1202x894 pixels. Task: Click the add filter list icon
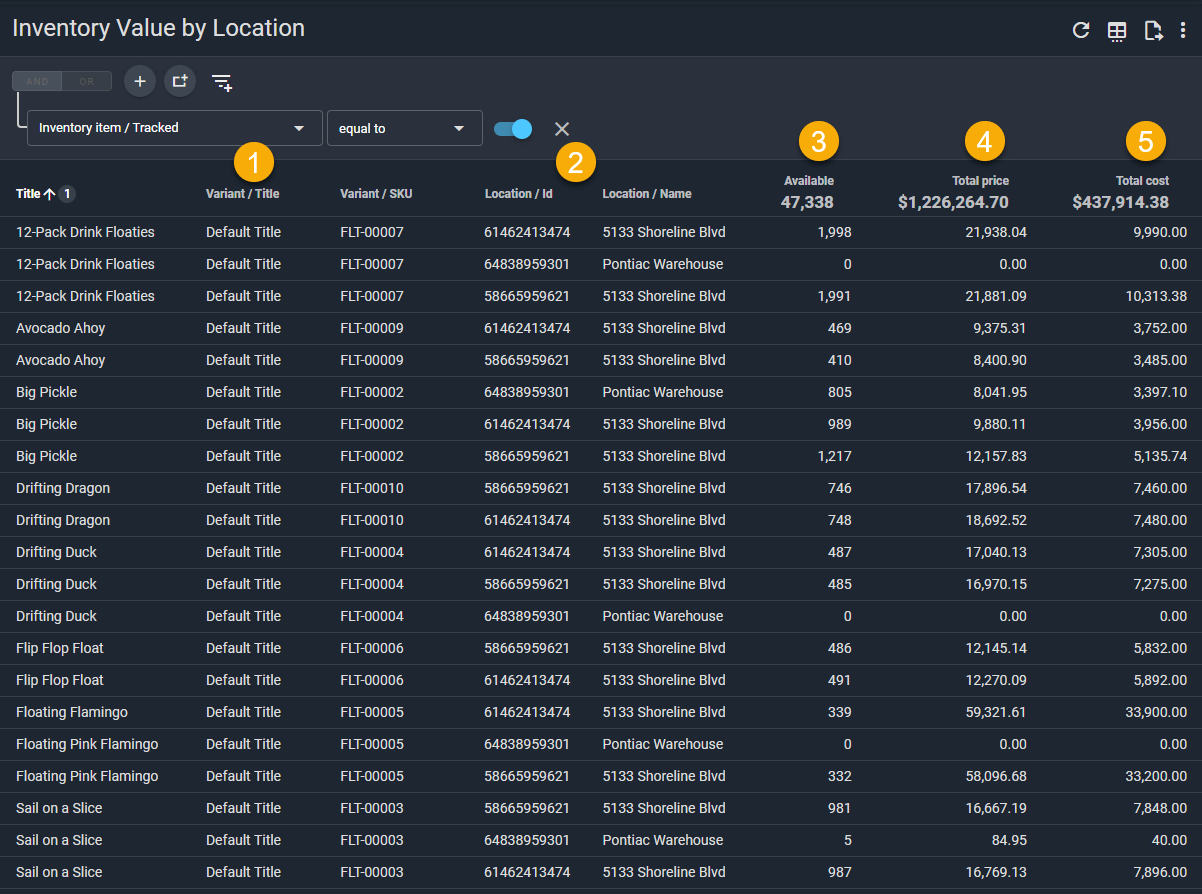[x=222, y=82]
